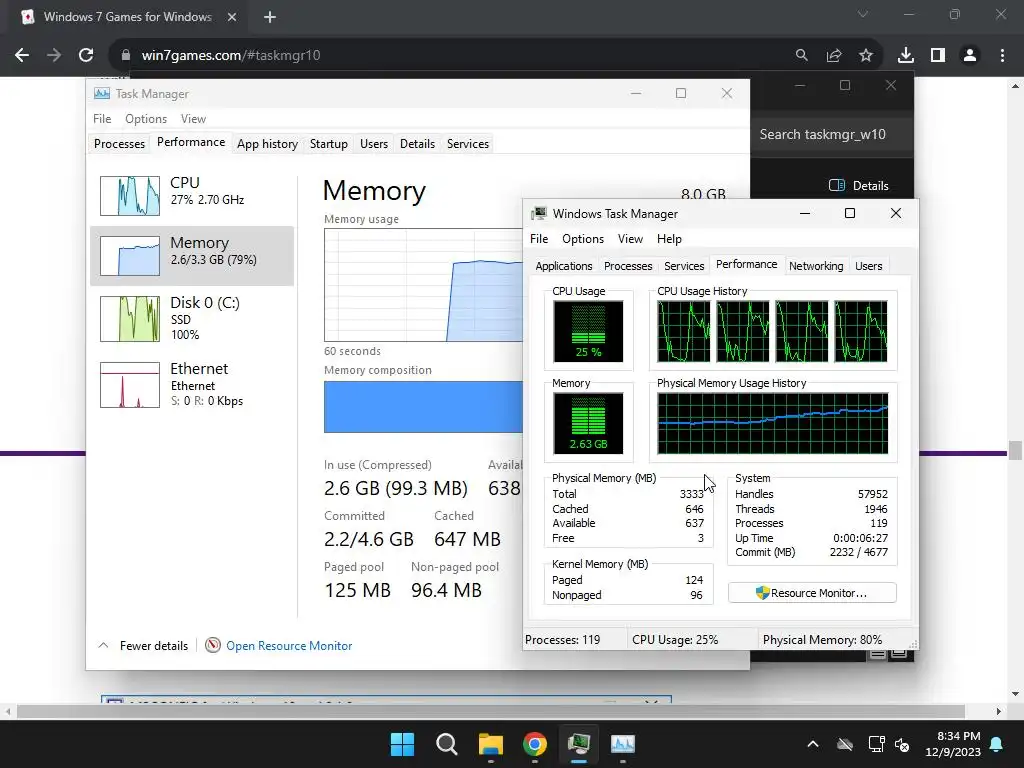
Task: Toggle the Chrome side panel icon
Action: 938,56
